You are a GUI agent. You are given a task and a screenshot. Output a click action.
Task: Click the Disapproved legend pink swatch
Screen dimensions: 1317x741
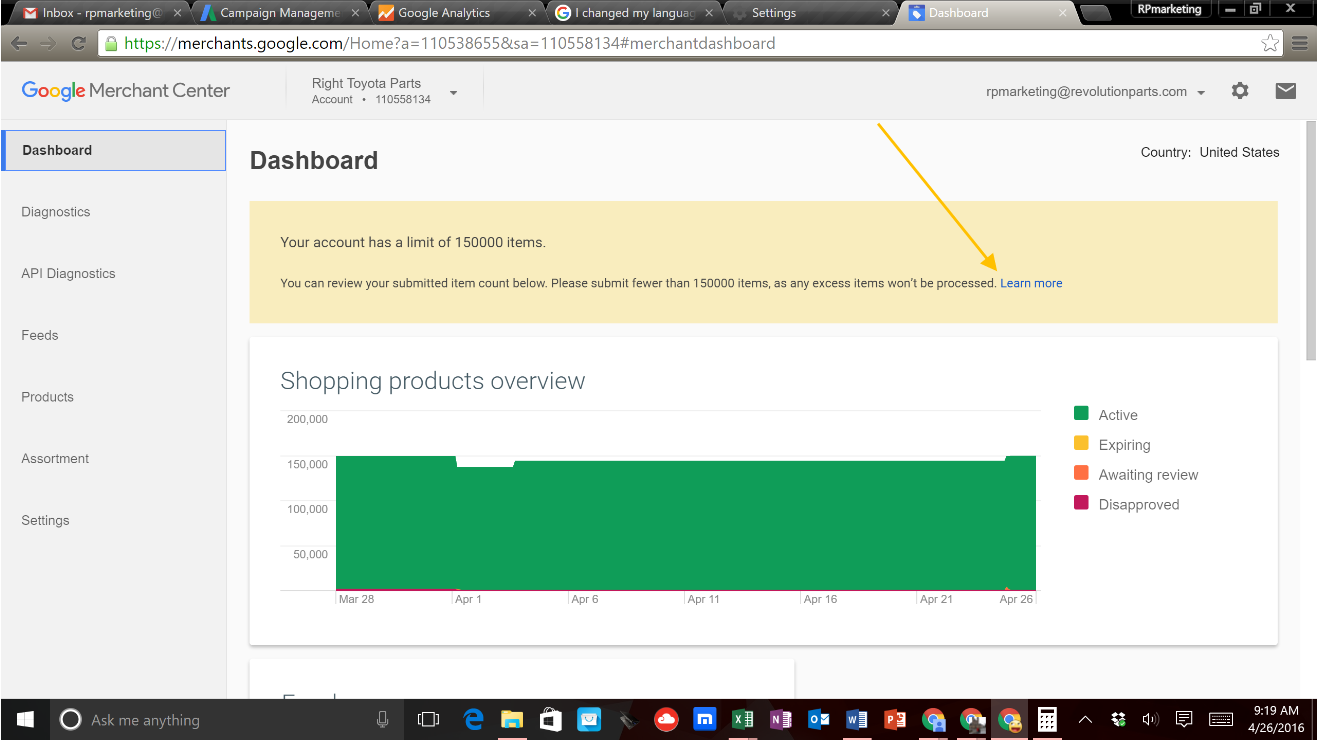(1081, 503)
